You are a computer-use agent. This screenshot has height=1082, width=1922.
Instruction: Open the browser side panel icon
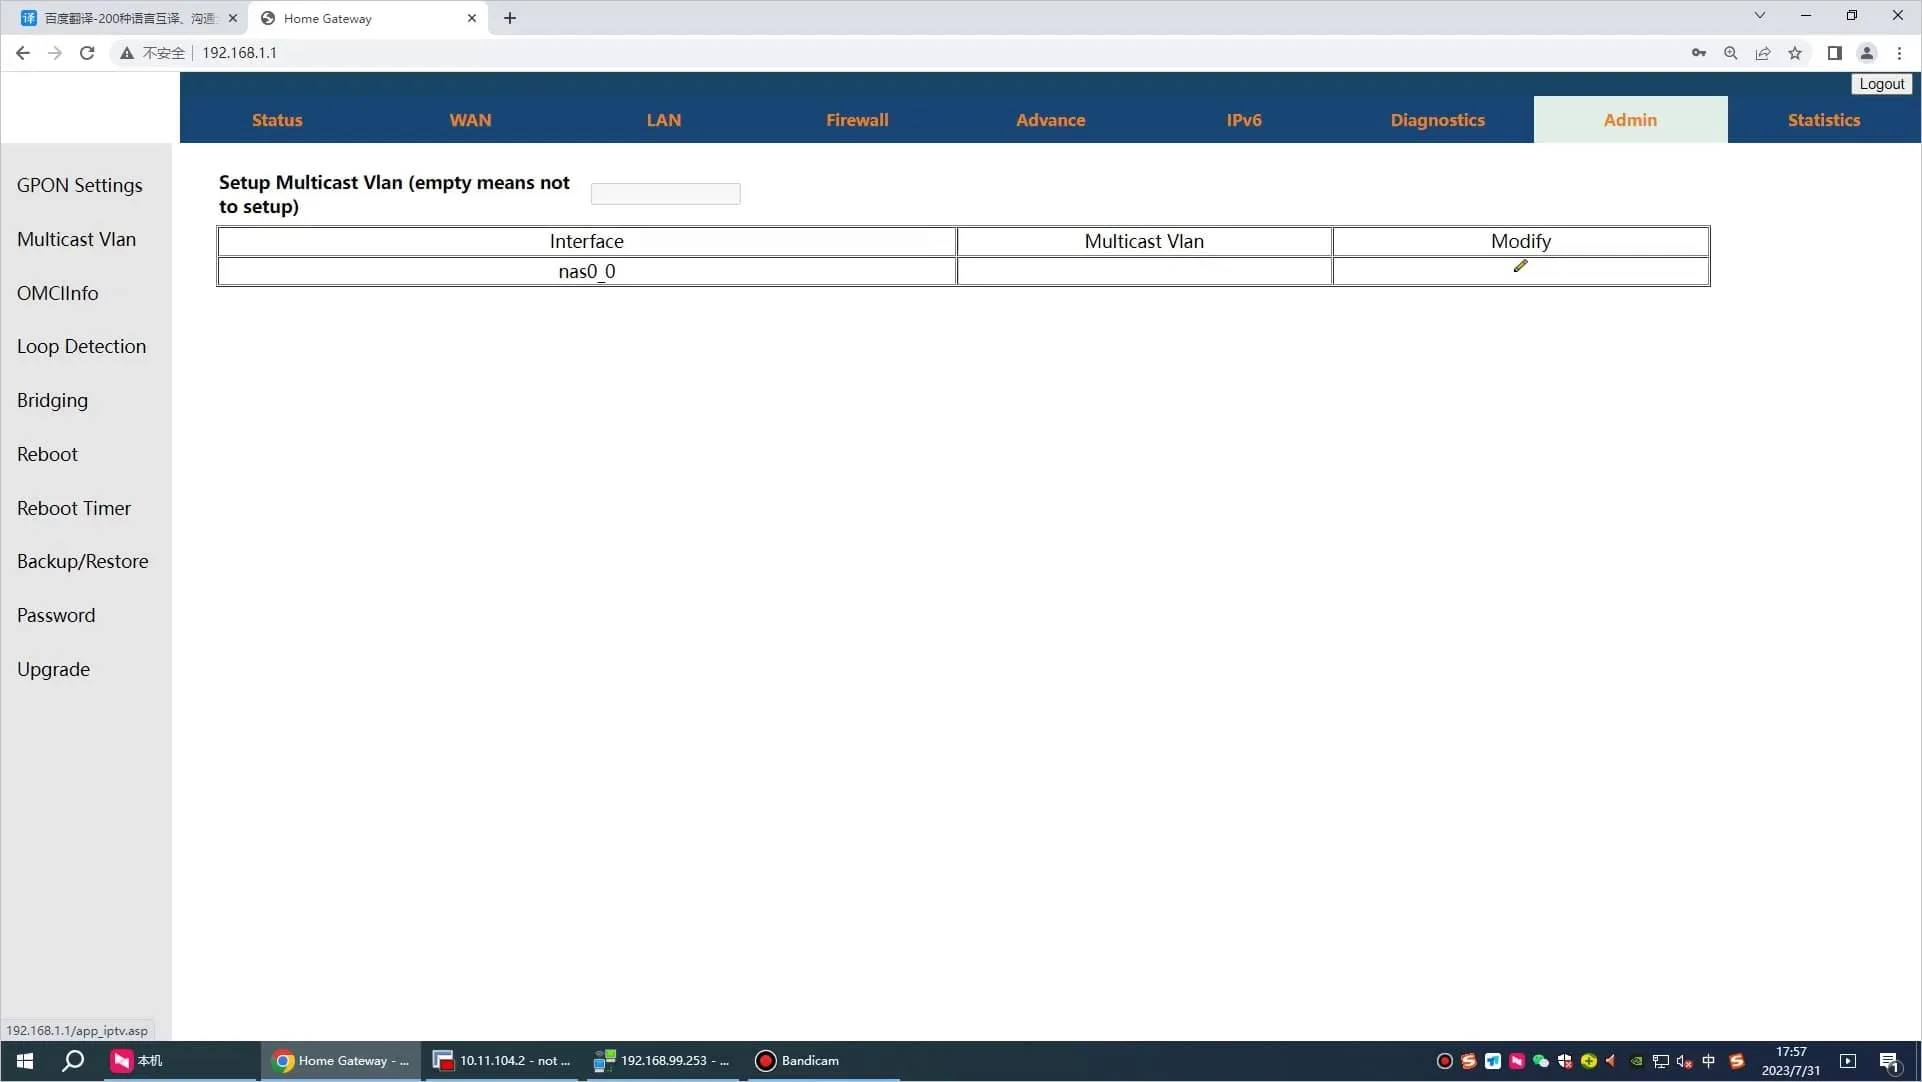(1834, 53)
